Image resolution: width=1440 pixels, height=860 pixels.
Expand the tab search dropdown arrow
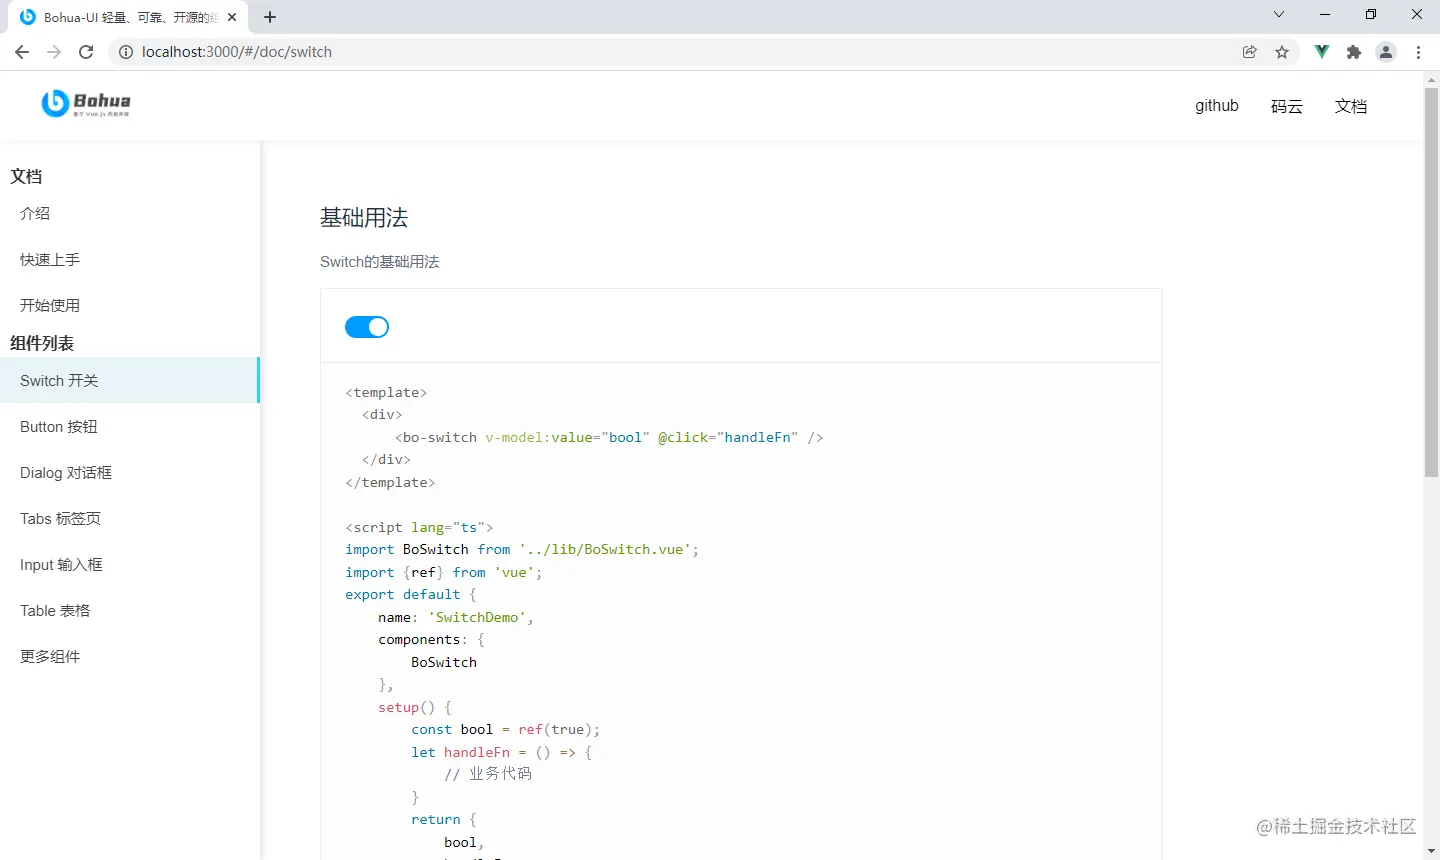(x=1279, y=15)
